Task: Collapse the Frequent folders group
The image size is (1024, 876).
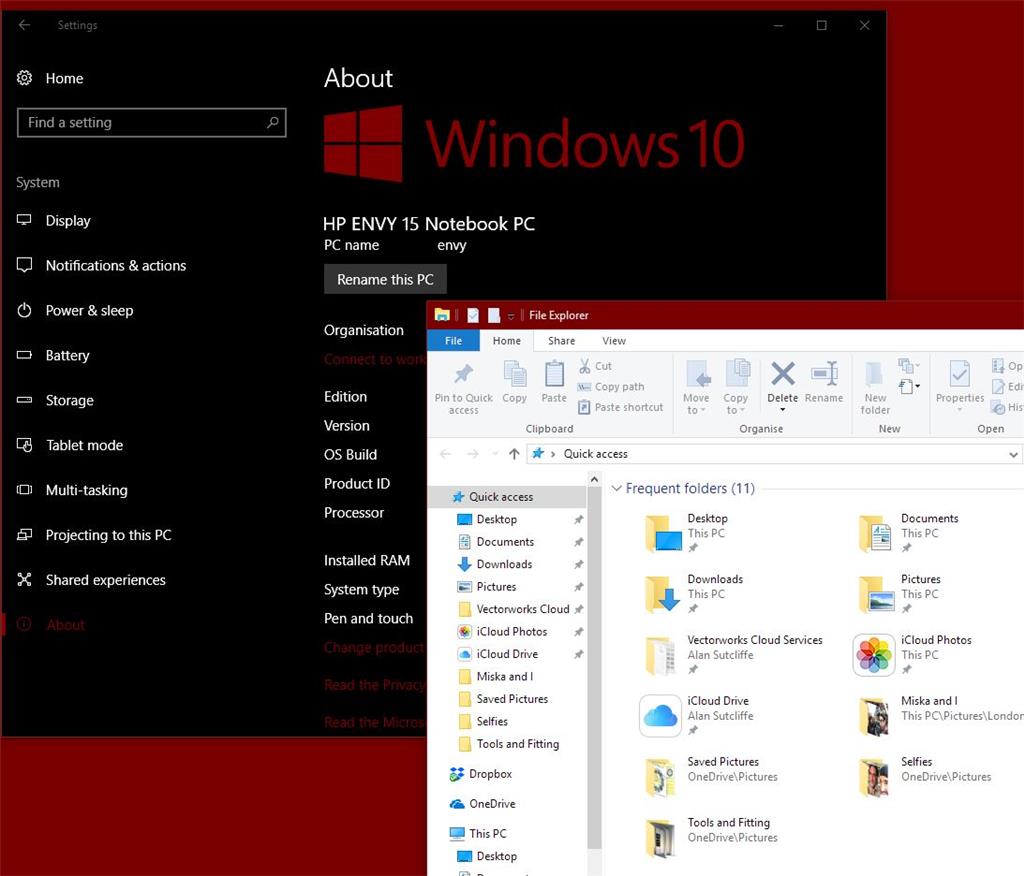Action: click(x=616, y=489)
